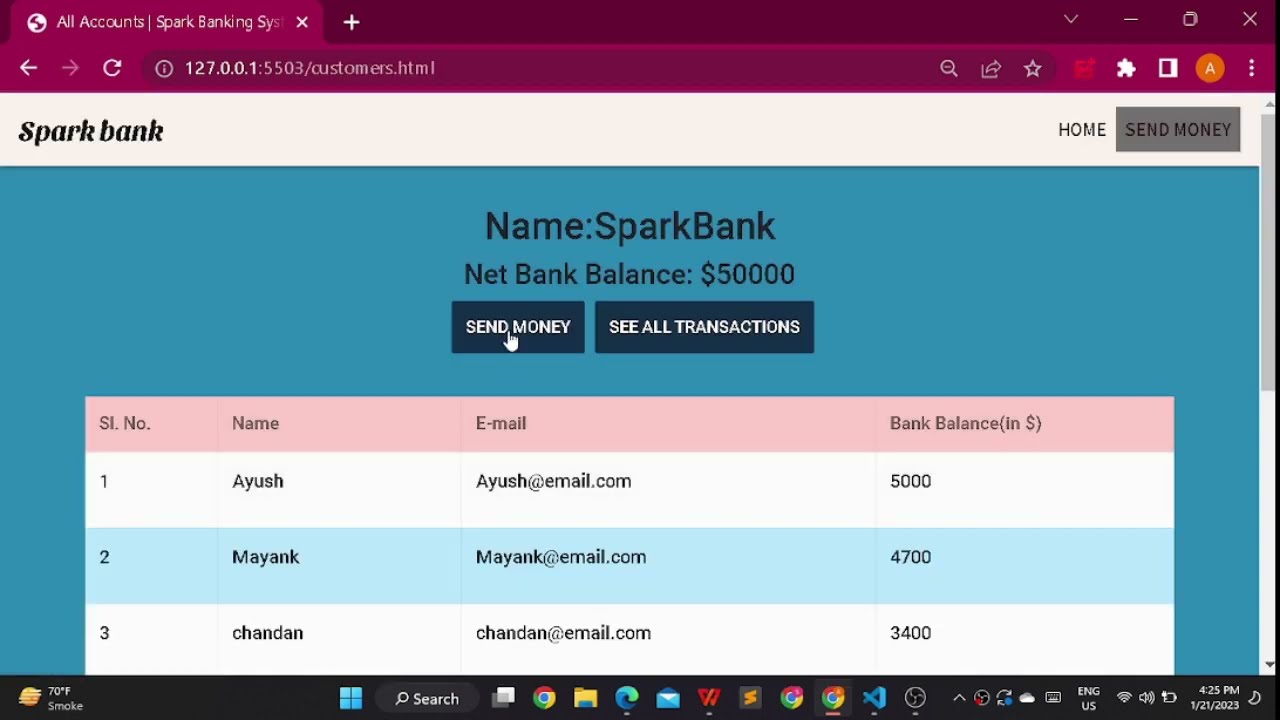Close the All Accounts tab
Screen dimensions: 1280x720
[x=302, y=22]
